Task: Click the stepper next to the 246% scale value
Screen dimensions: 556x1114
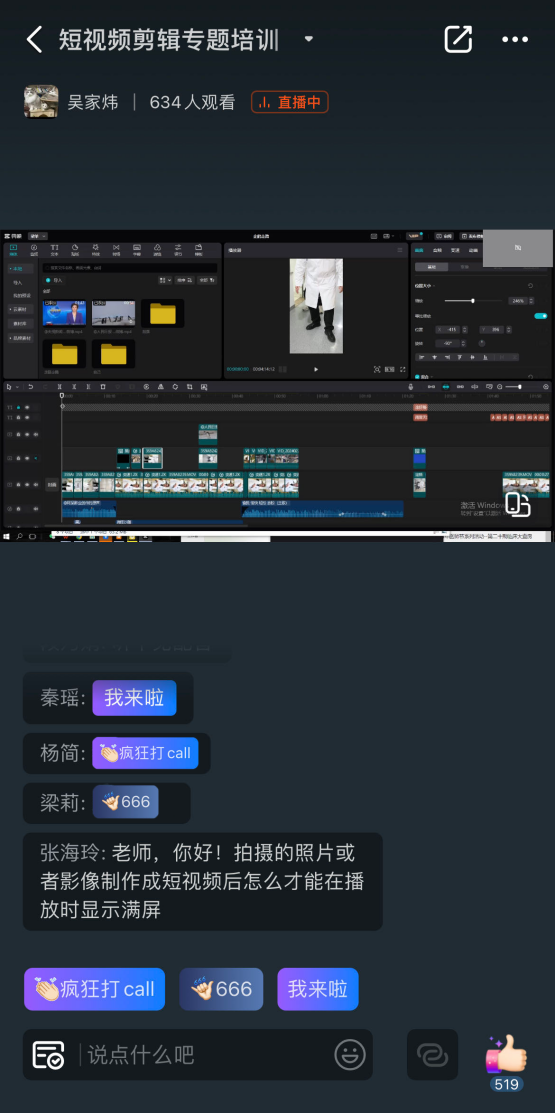Action: tap(530, 301)
